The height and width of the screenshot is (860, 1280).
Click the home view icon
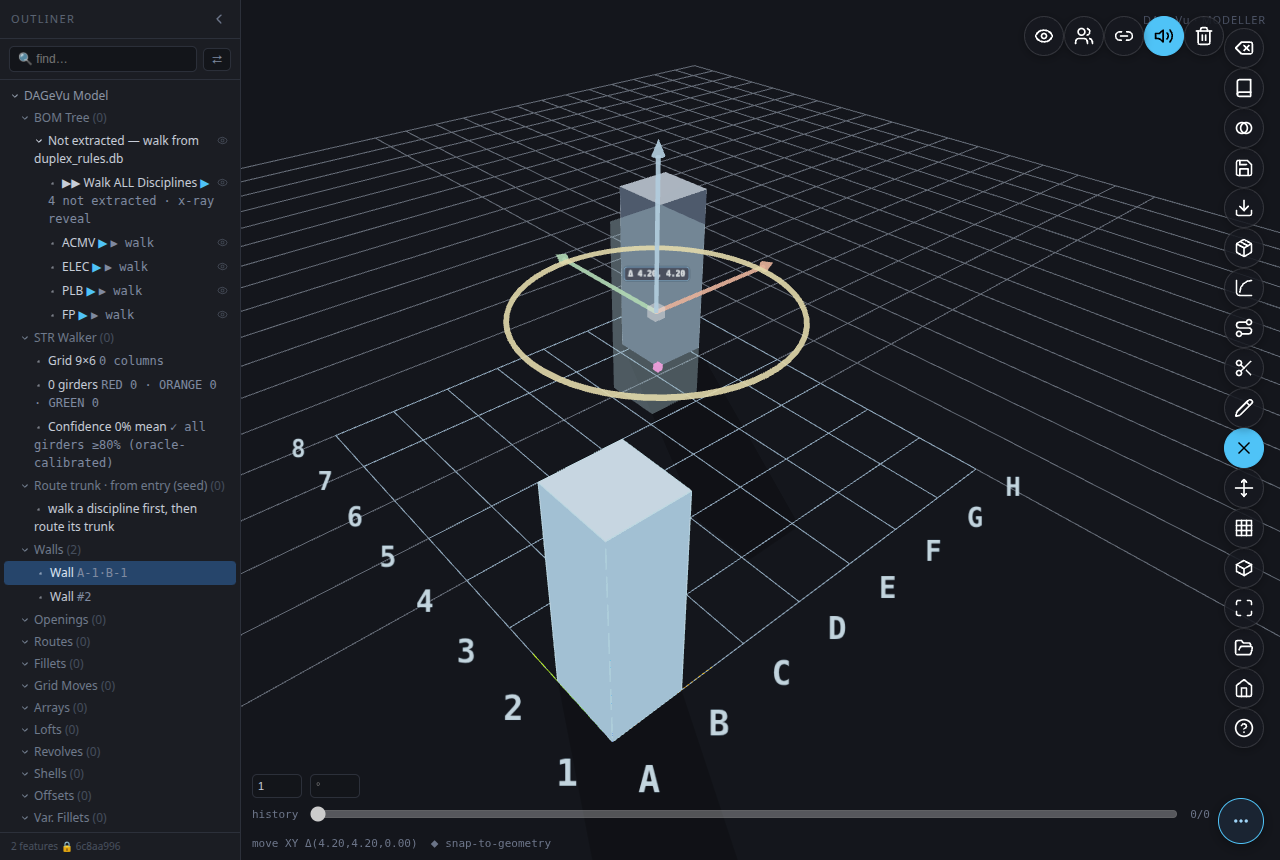[1244, 688]
